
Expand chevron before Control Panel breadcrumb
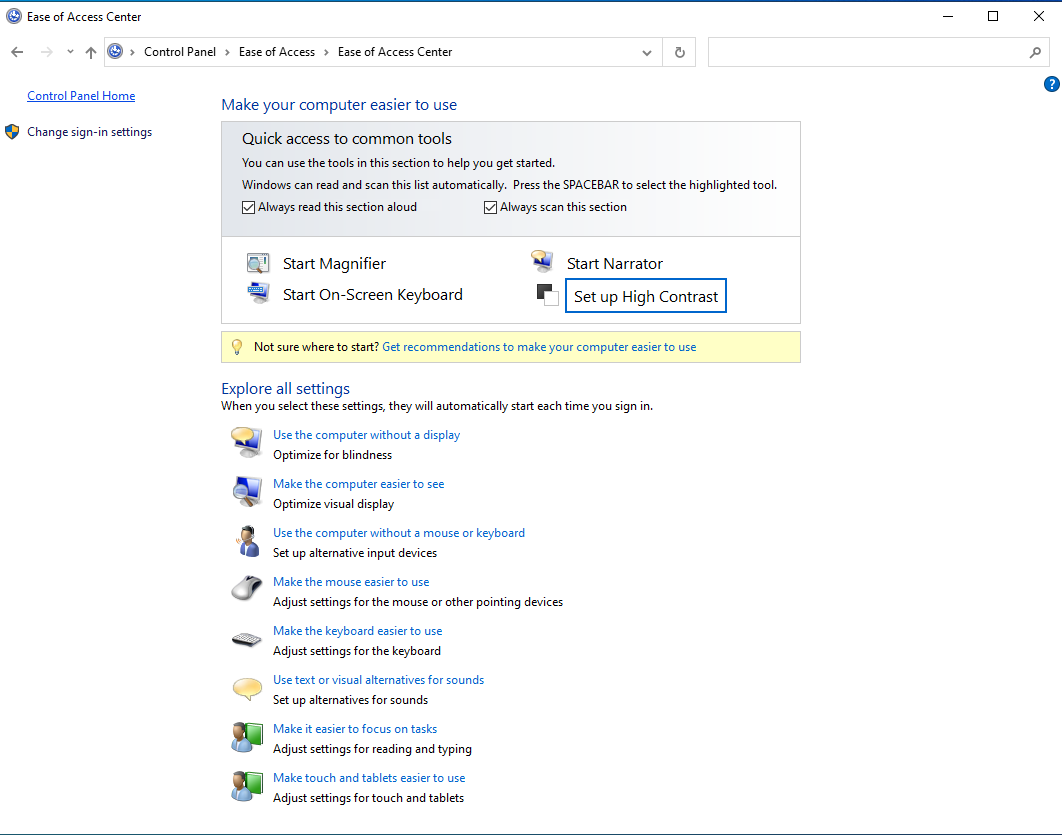click(132, 52)
